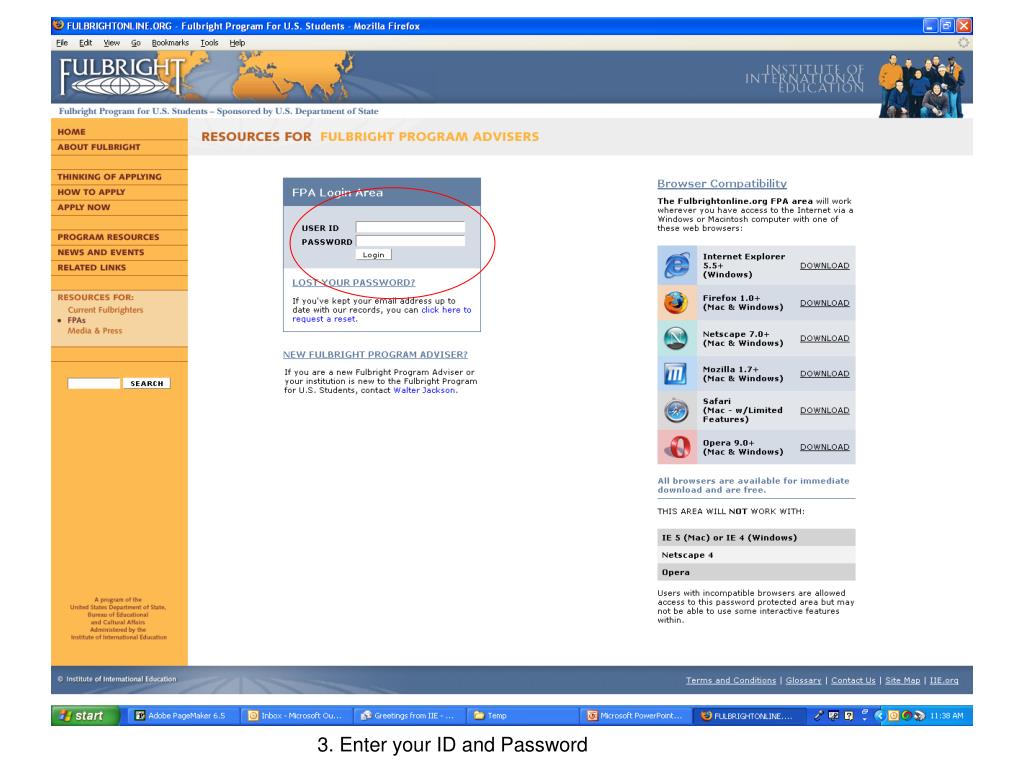Open THINKING OF APPLYING sidebar item
Screen dimensions: 1024x768
109,177
